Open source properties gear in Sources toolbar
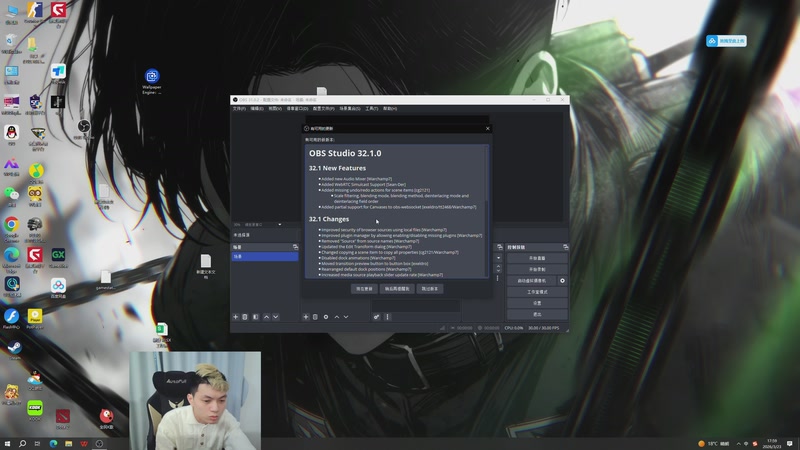 [x=326, y=317]
